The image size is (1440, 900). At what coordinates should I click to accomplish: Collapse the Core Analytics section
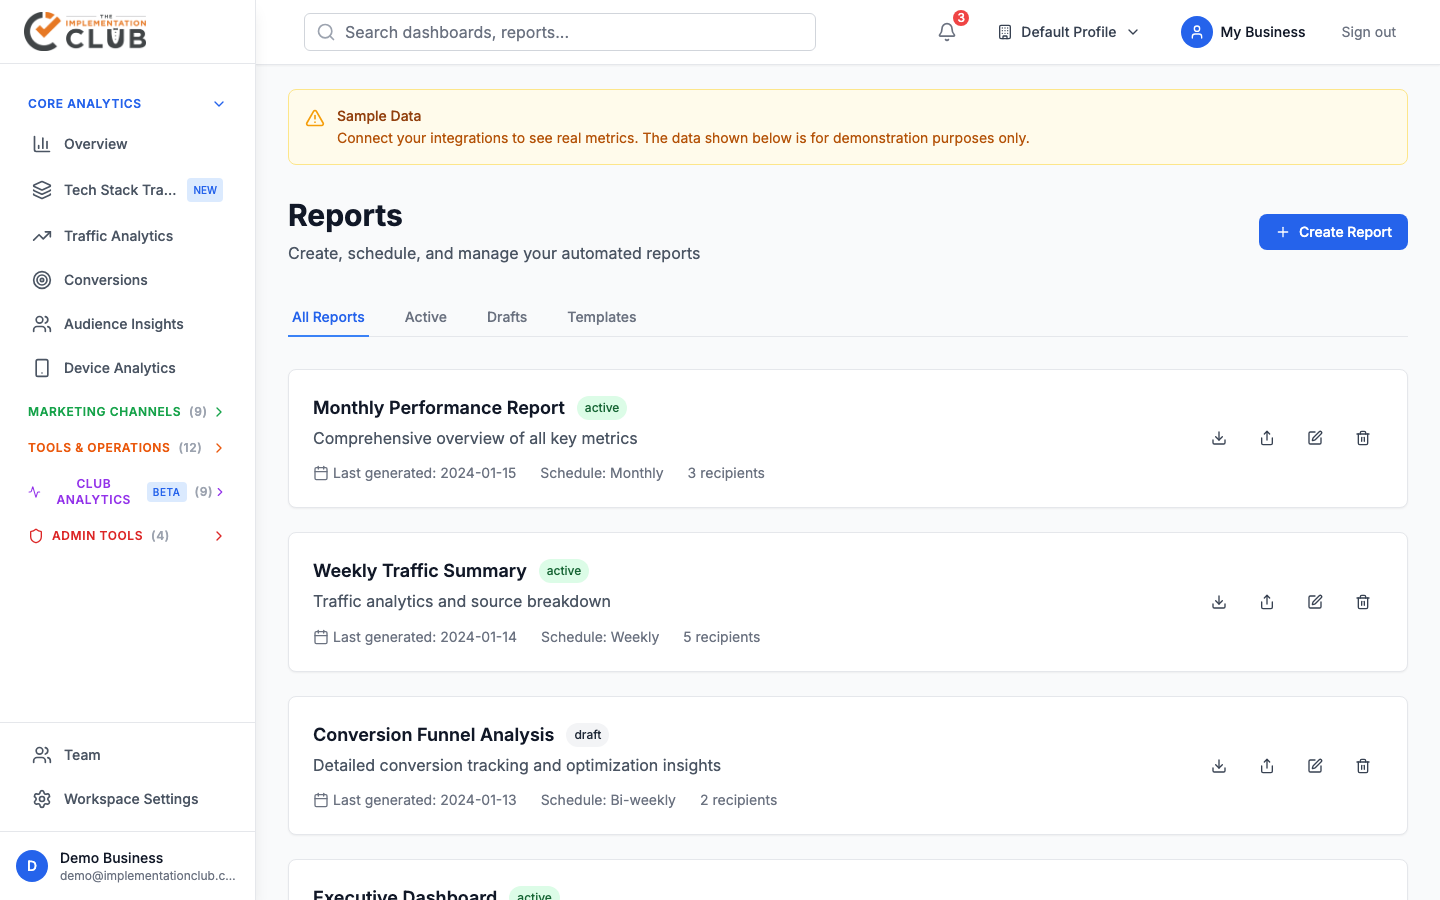point(219,104)
